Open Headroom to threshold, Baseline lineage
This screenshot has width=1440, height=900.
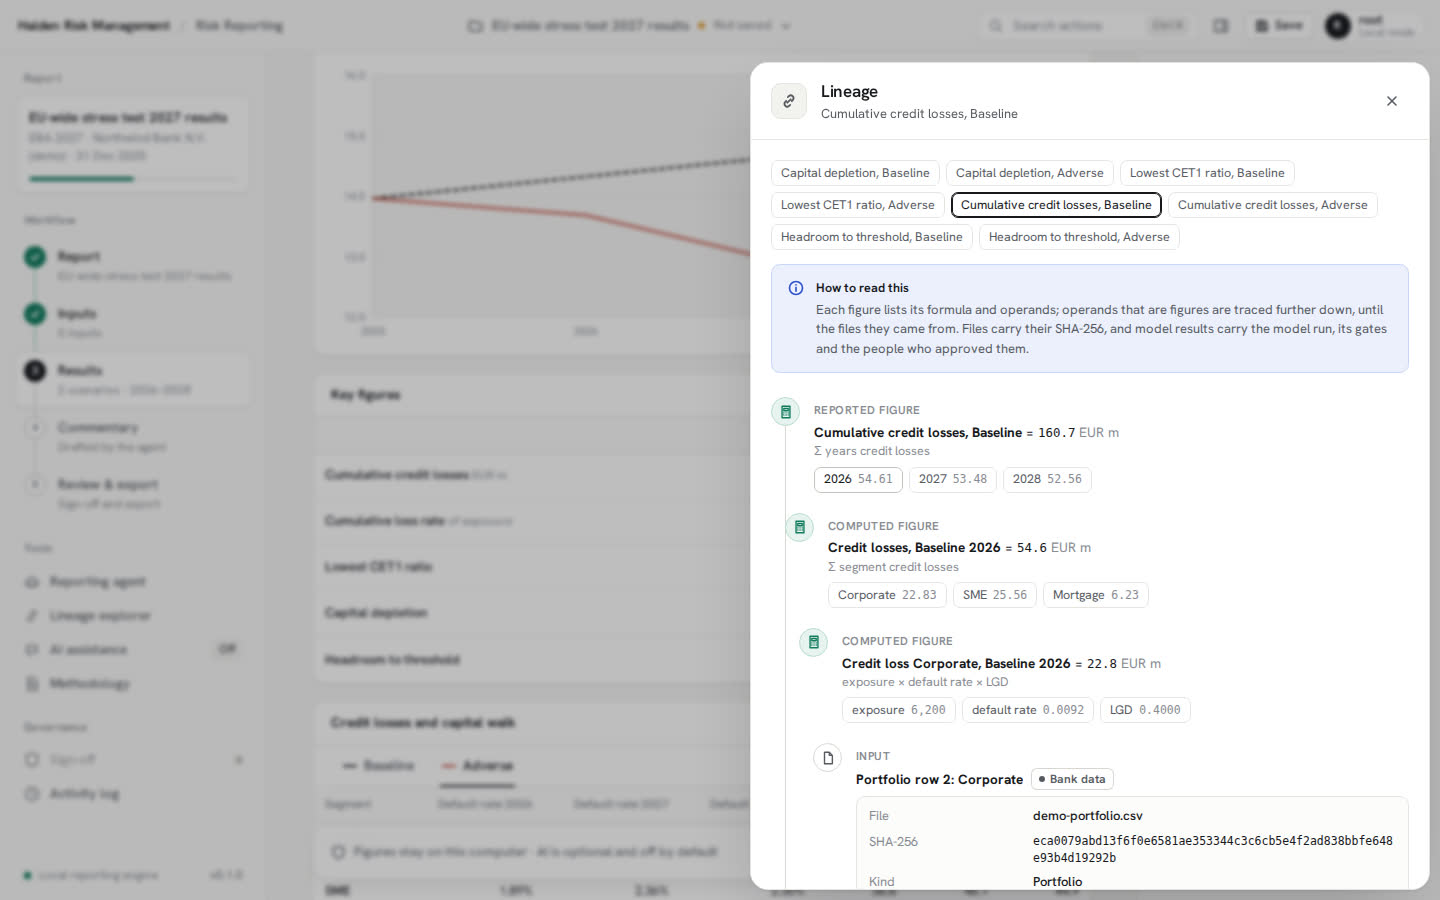coord(872,237)
